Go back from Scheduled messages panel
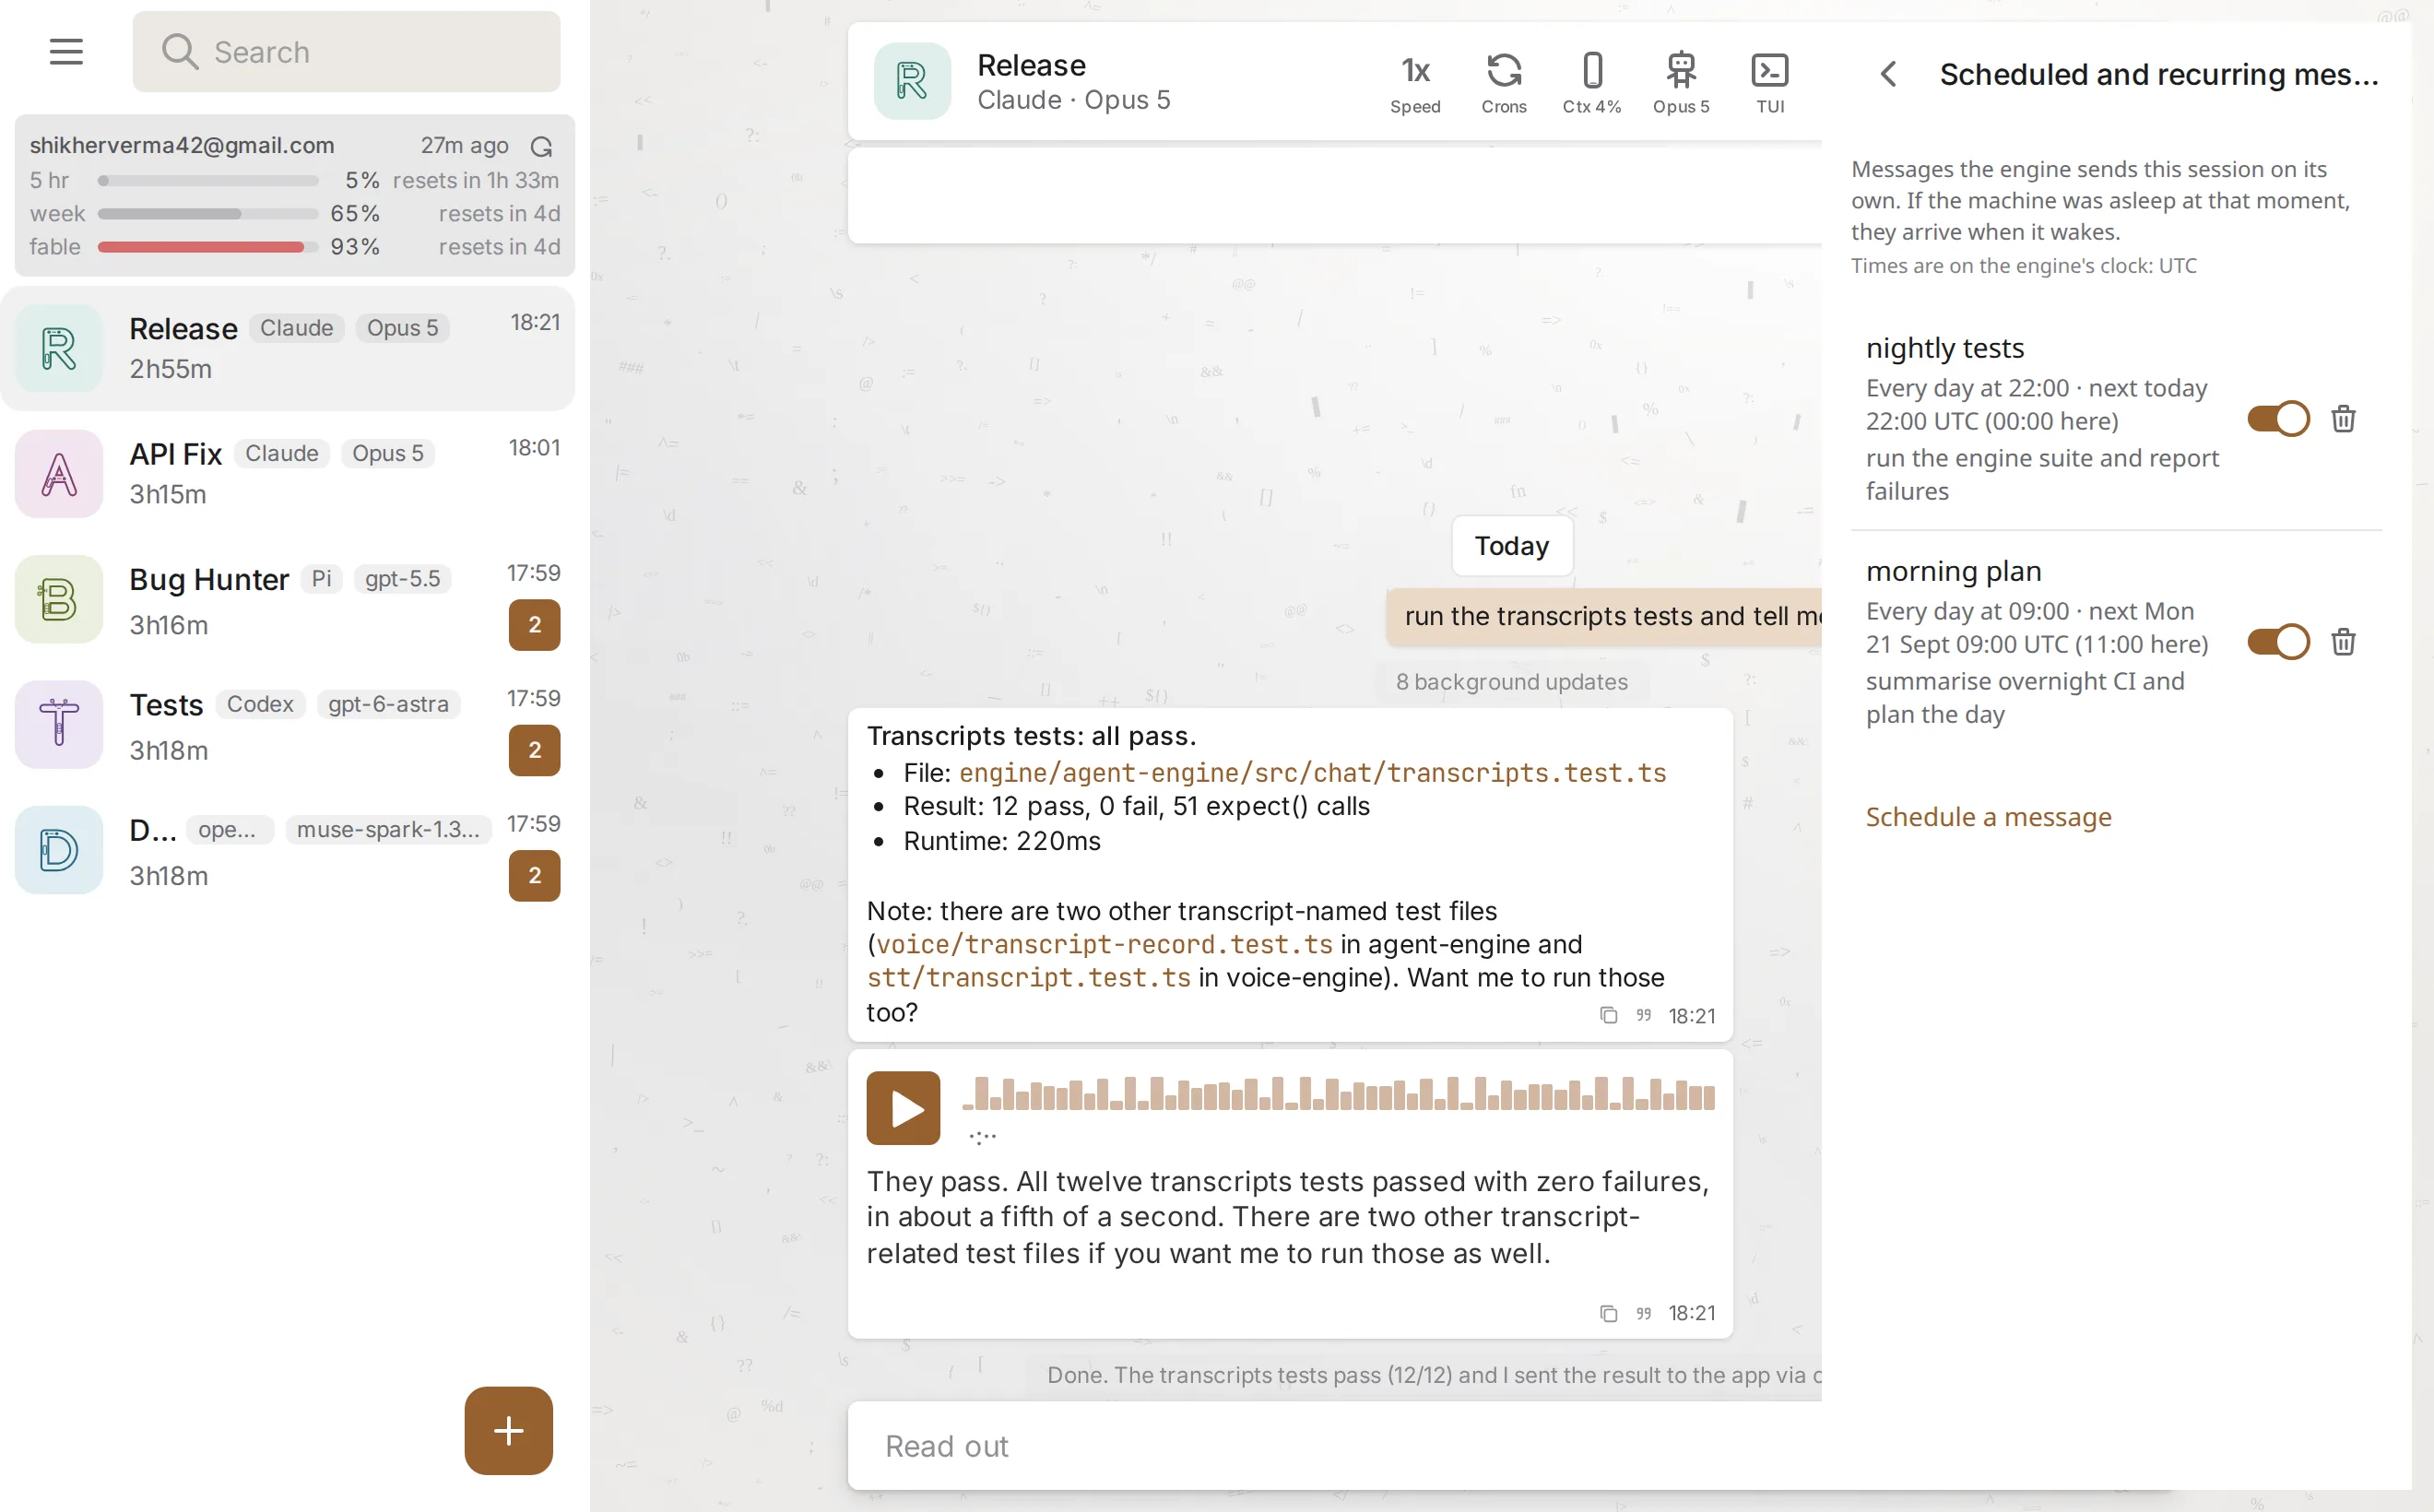This screenshot has height=1512, width=2434. click(1888, 74)
